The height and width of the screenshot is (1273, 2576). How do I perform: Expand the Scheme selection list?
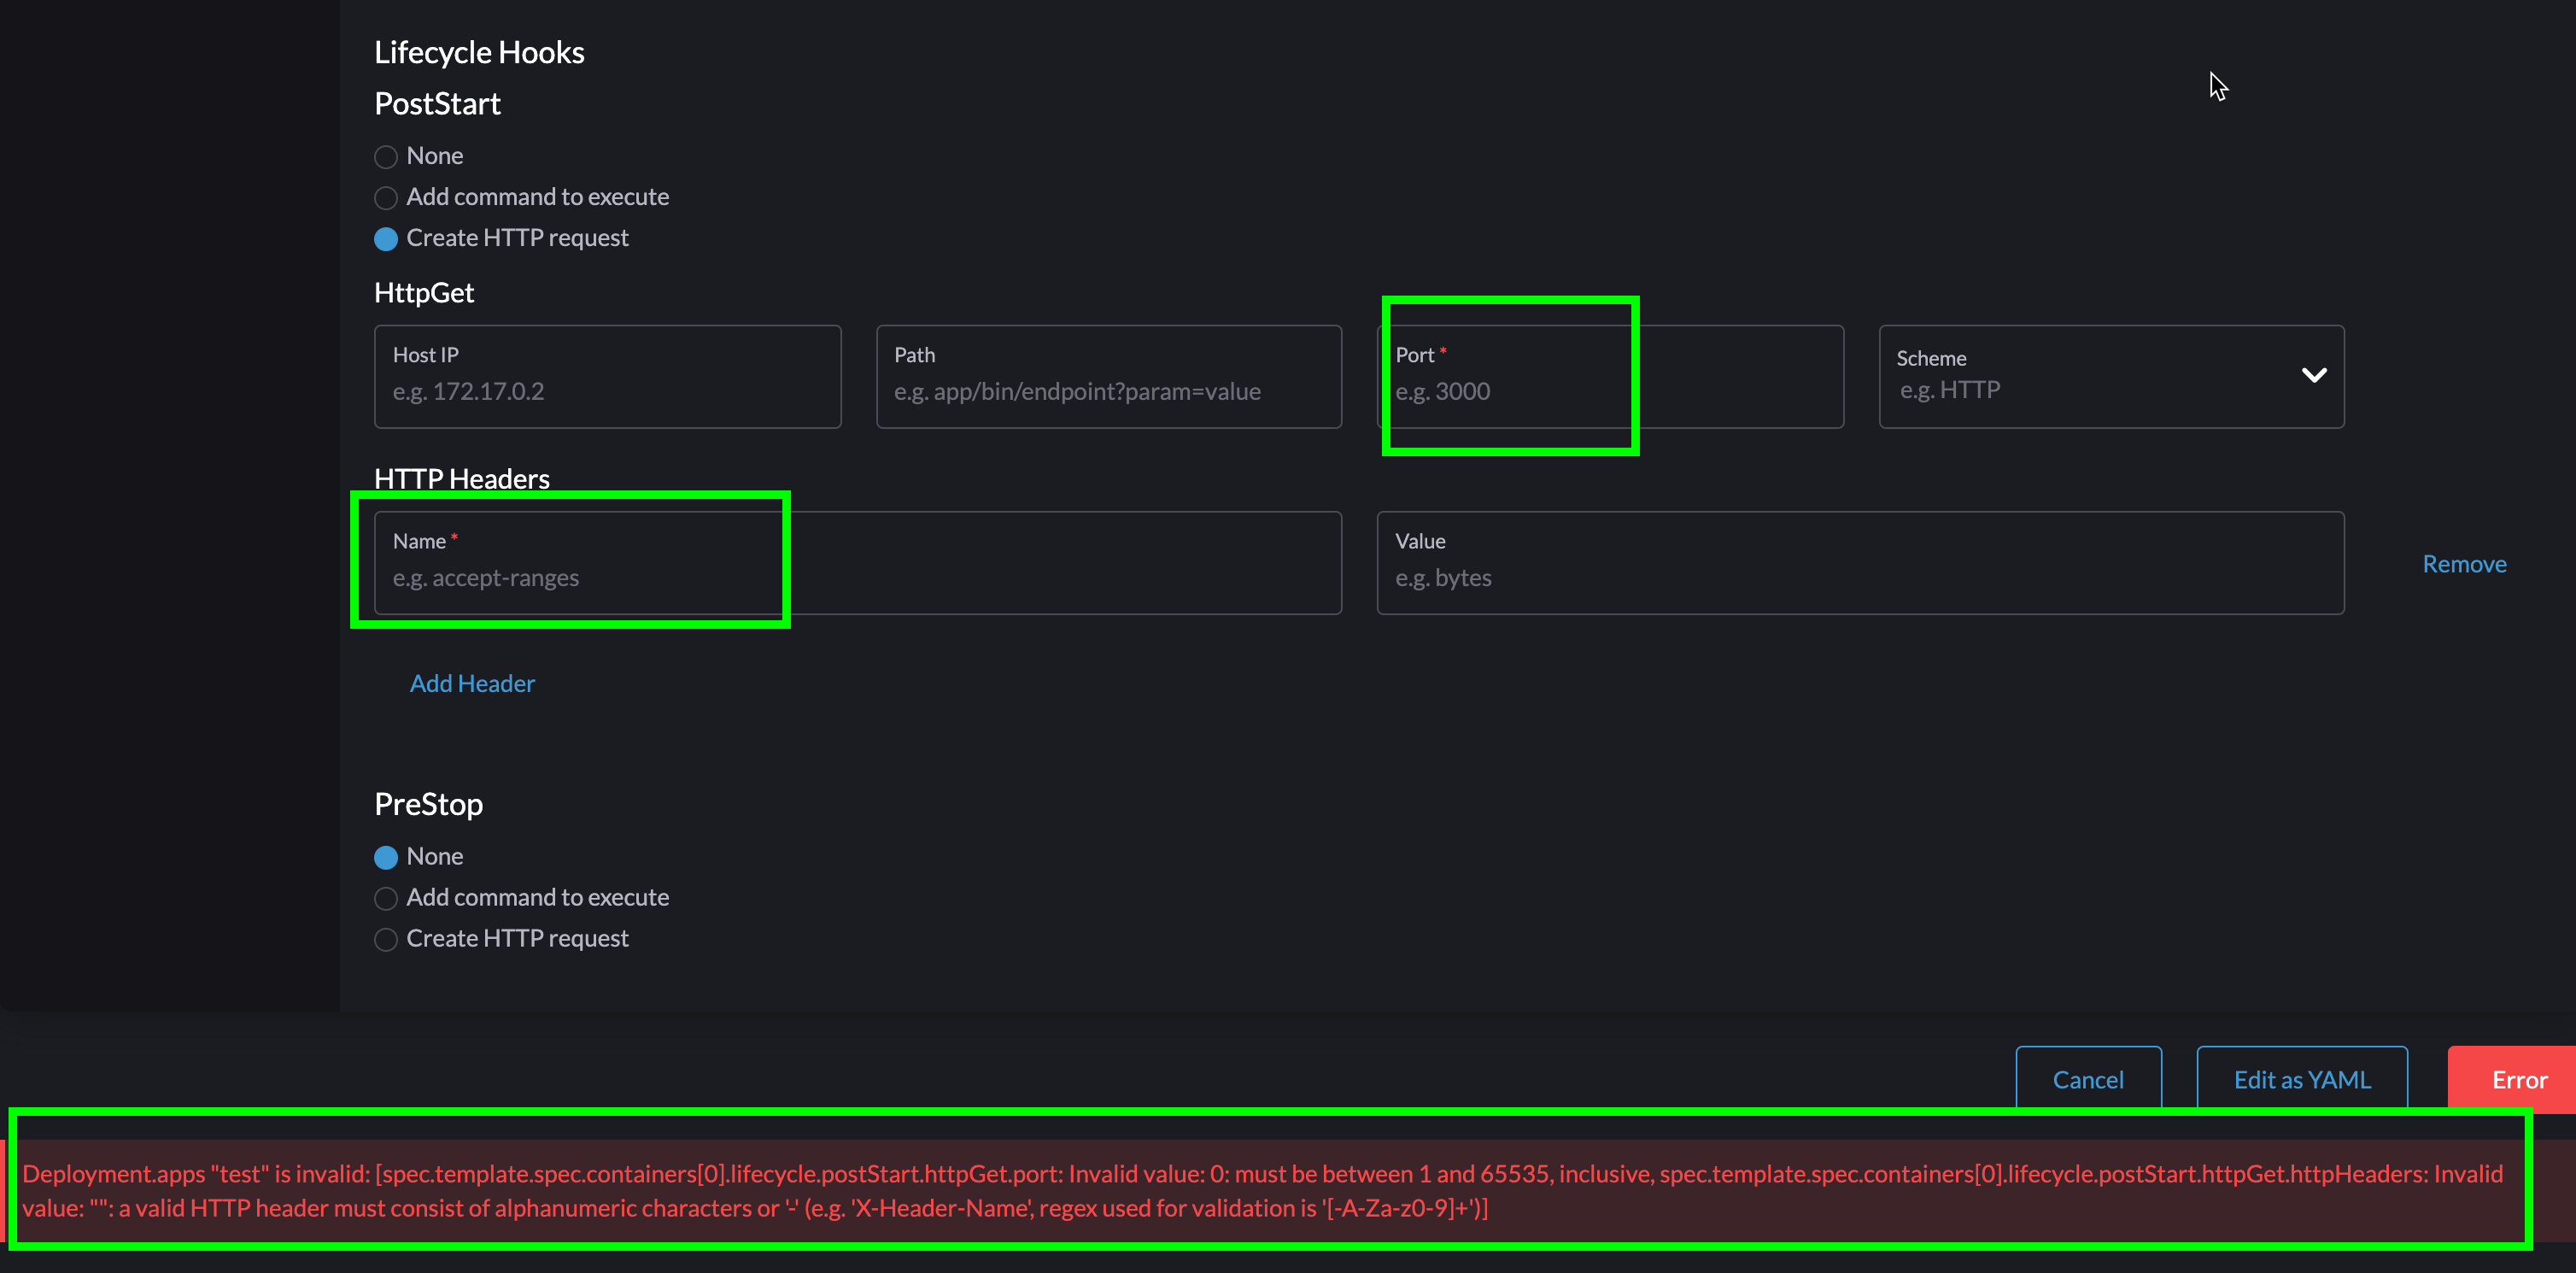pos(2315,375)
